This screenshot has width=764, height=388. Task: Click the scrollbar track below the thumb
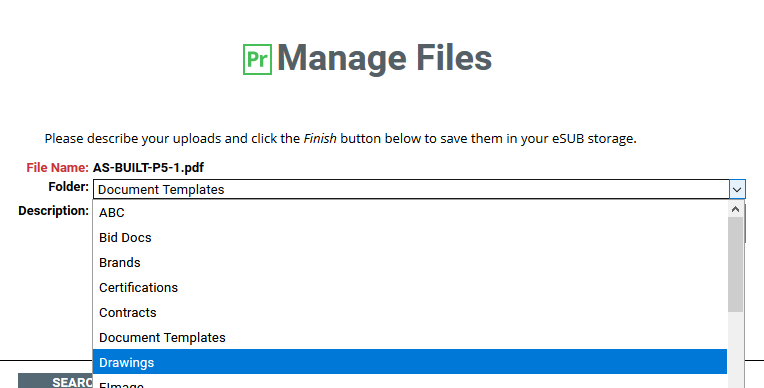point(735,350)
